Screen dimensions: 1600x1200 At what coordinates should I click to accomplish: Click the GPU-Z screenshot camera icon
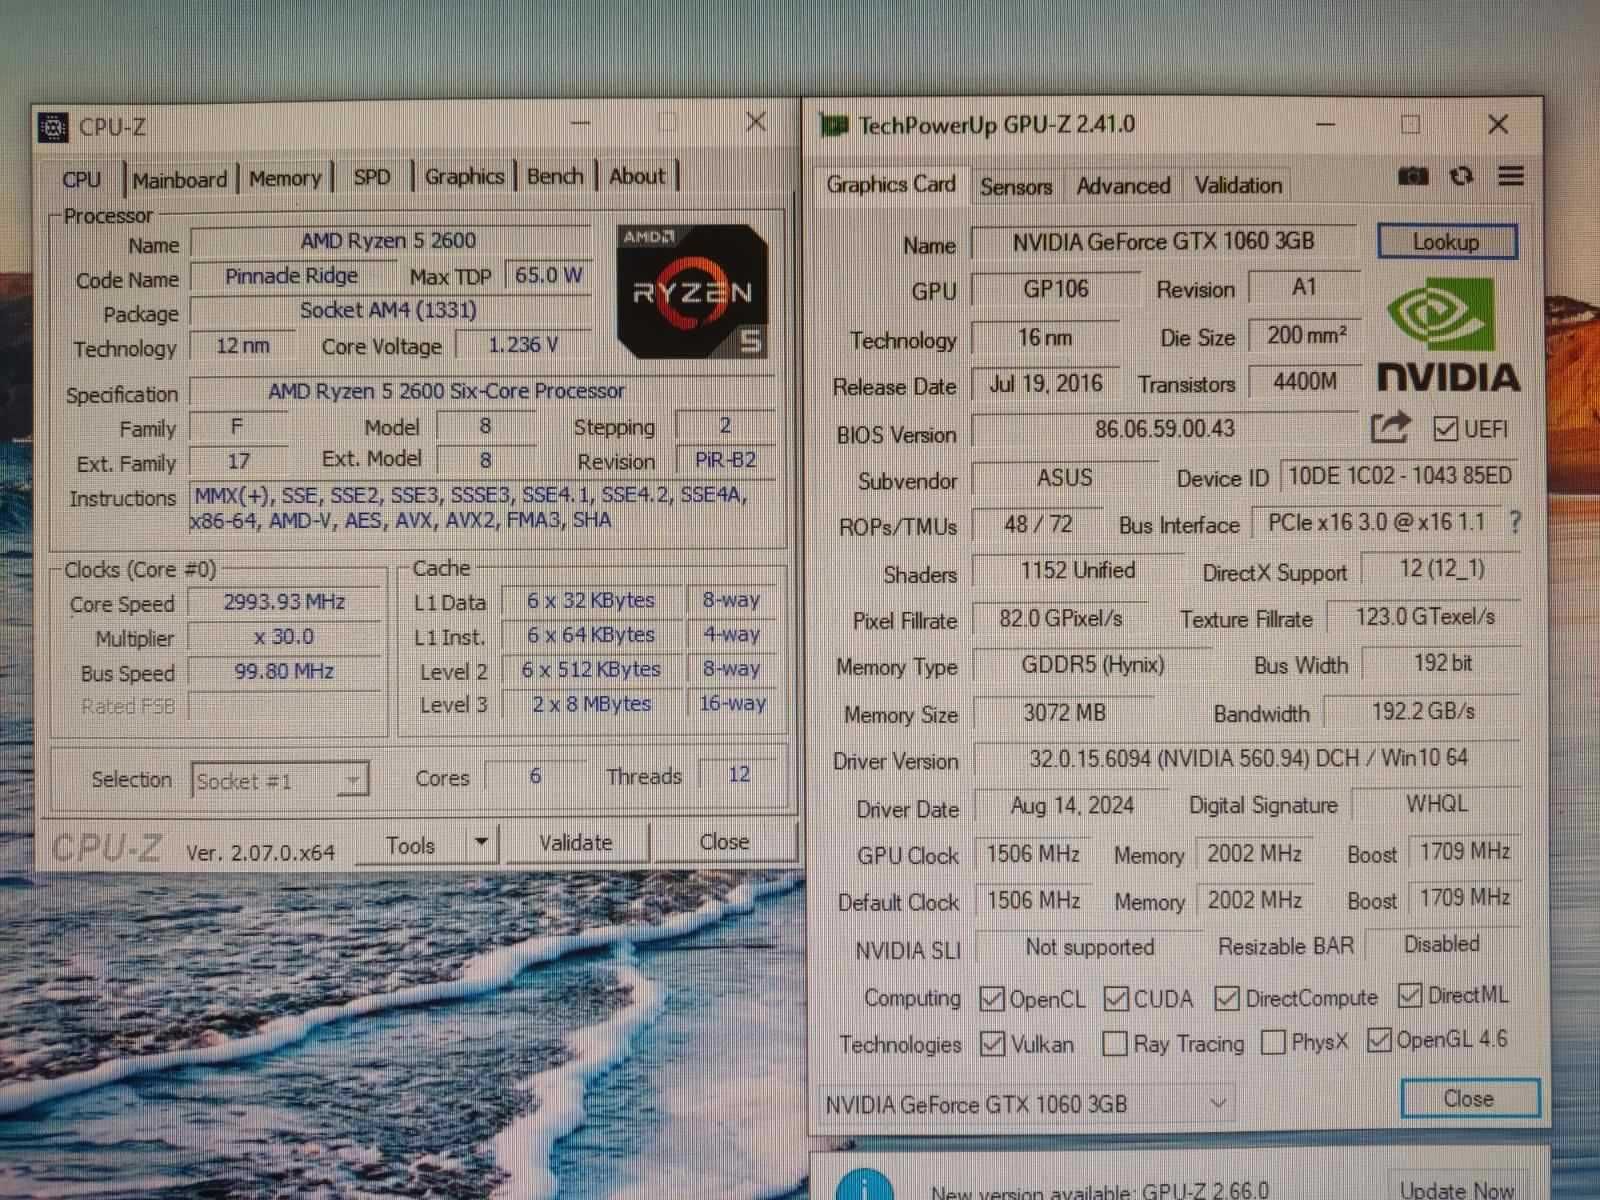1412,176
